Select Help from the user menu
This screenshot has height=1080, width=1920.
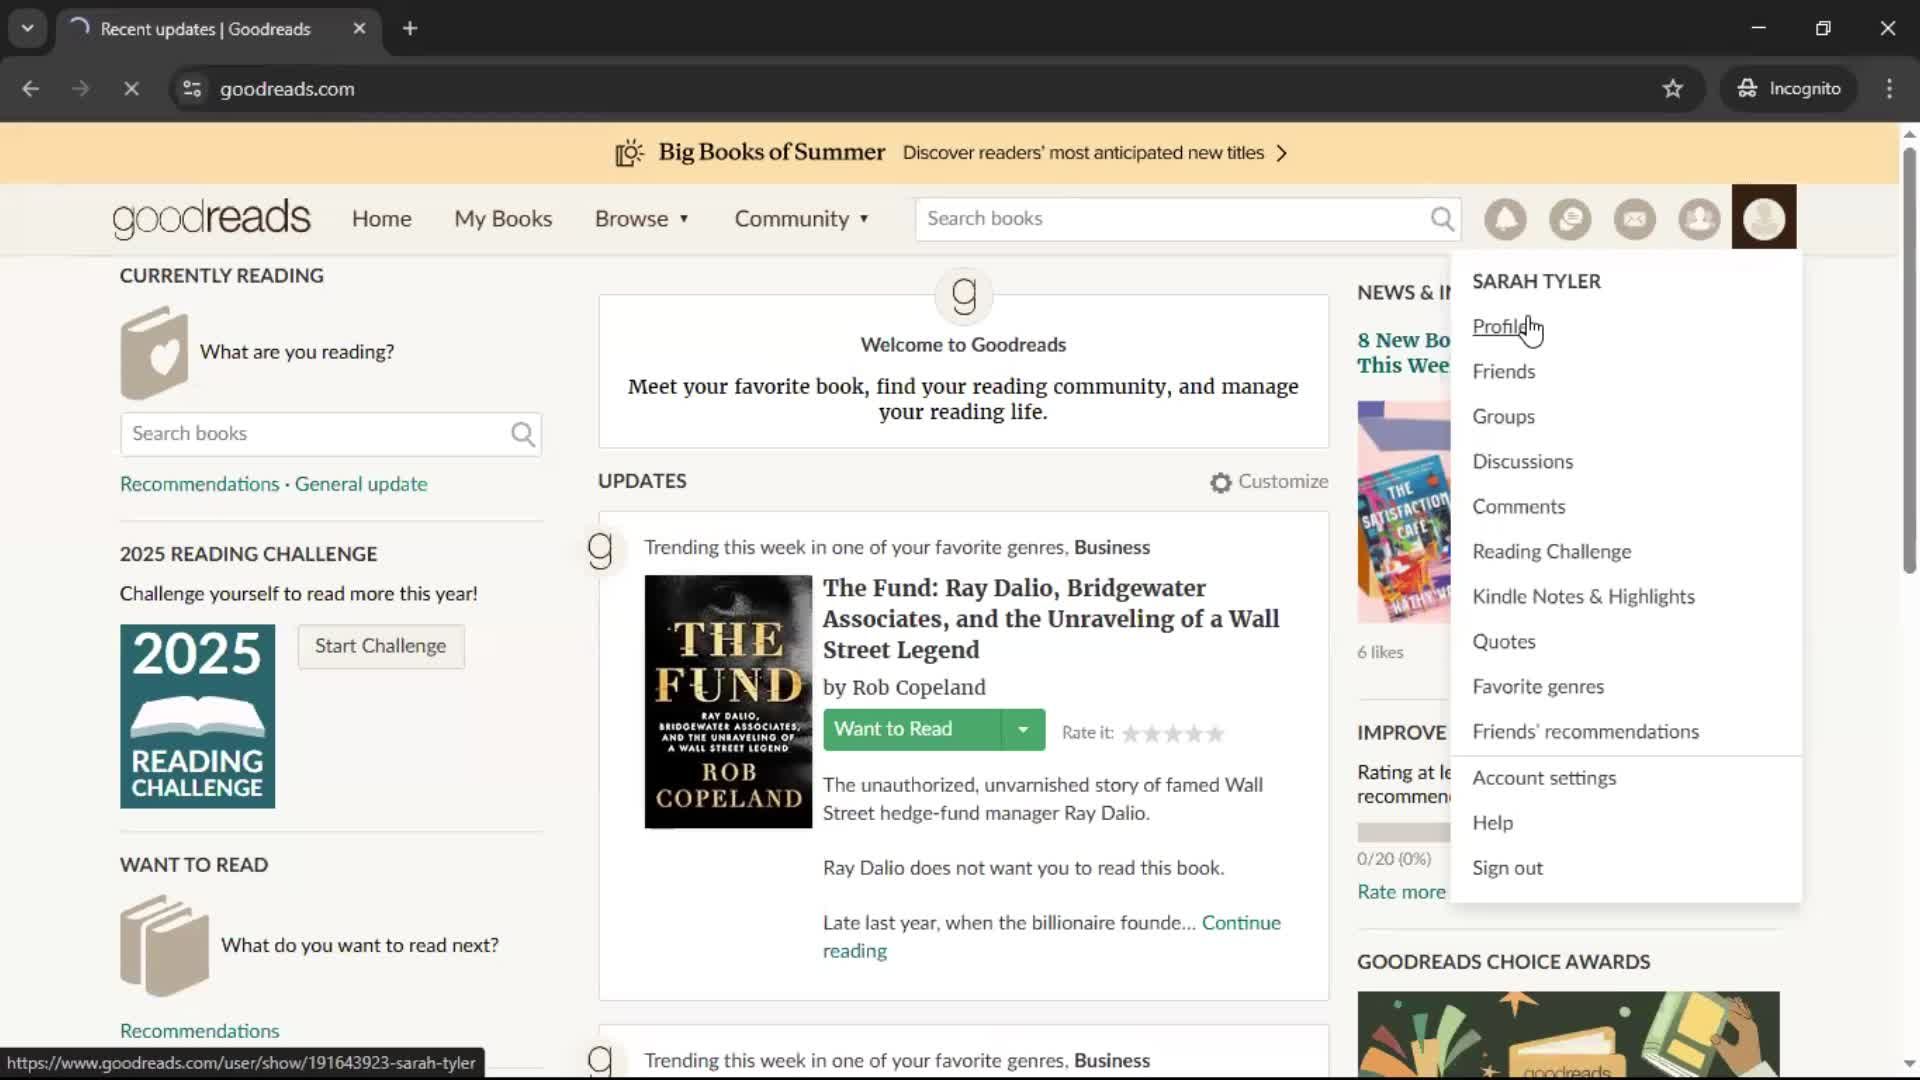(1493, 823)
